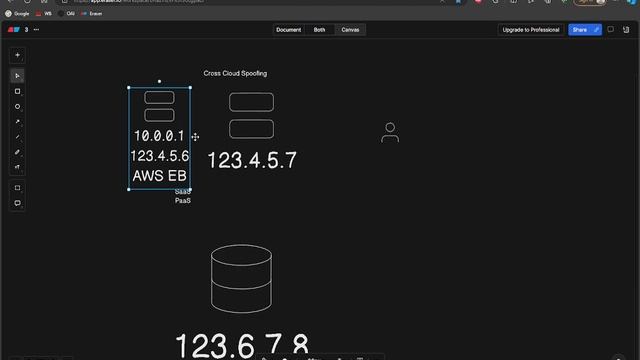Image resolution: width=640 pixels, height=360 pixels.
Task: Choose the ellipse shape tool
Action: (x=17, y=107)
